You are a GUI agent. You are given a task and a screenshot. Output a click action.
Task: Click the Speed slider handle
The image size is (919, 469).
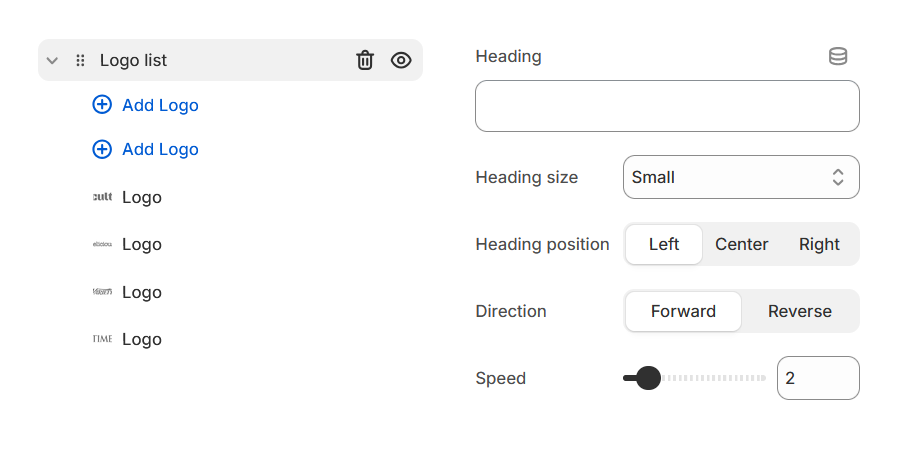click(x=649, y=378)
